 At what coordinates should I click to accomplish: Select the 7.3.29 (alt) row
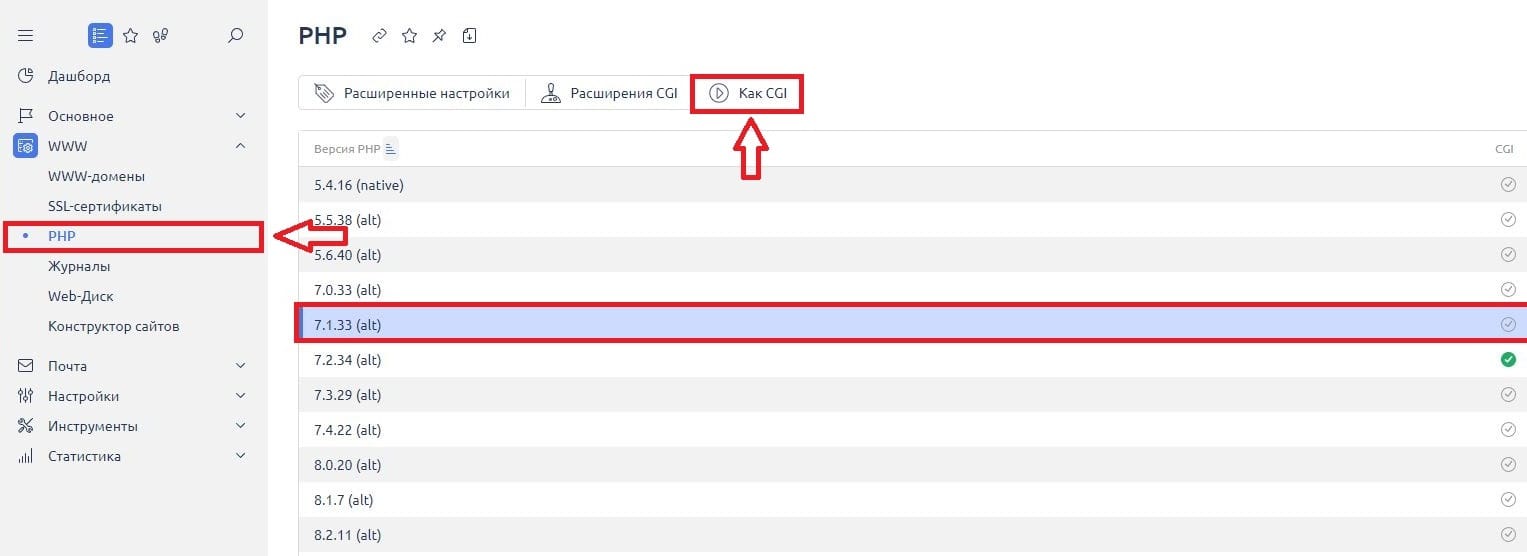pyautogui.click(x=912, y=395)
